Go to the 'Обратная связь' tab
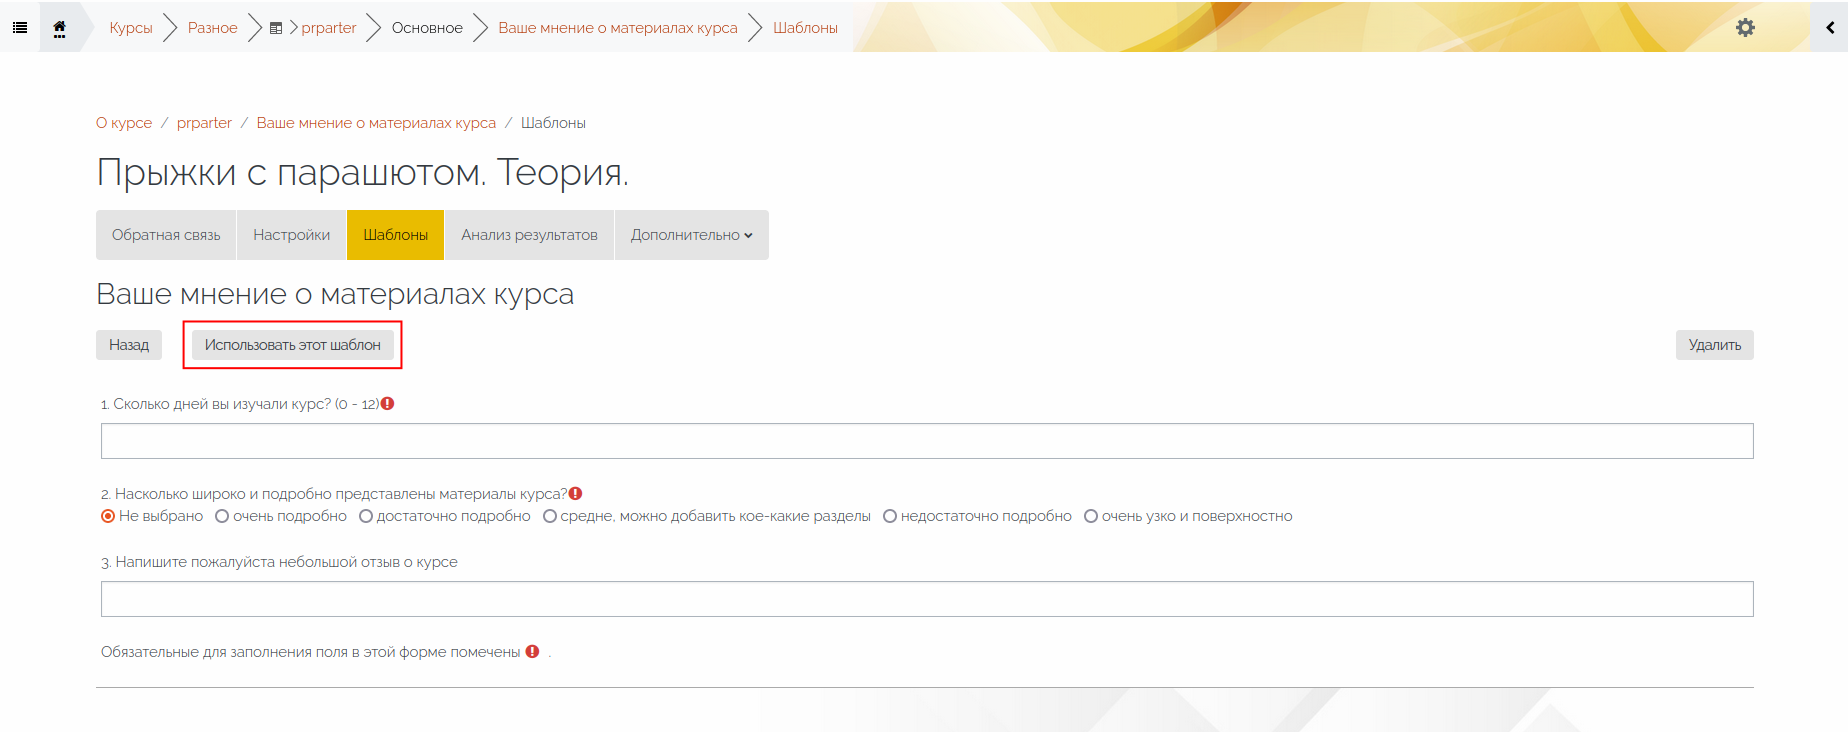 166,235
